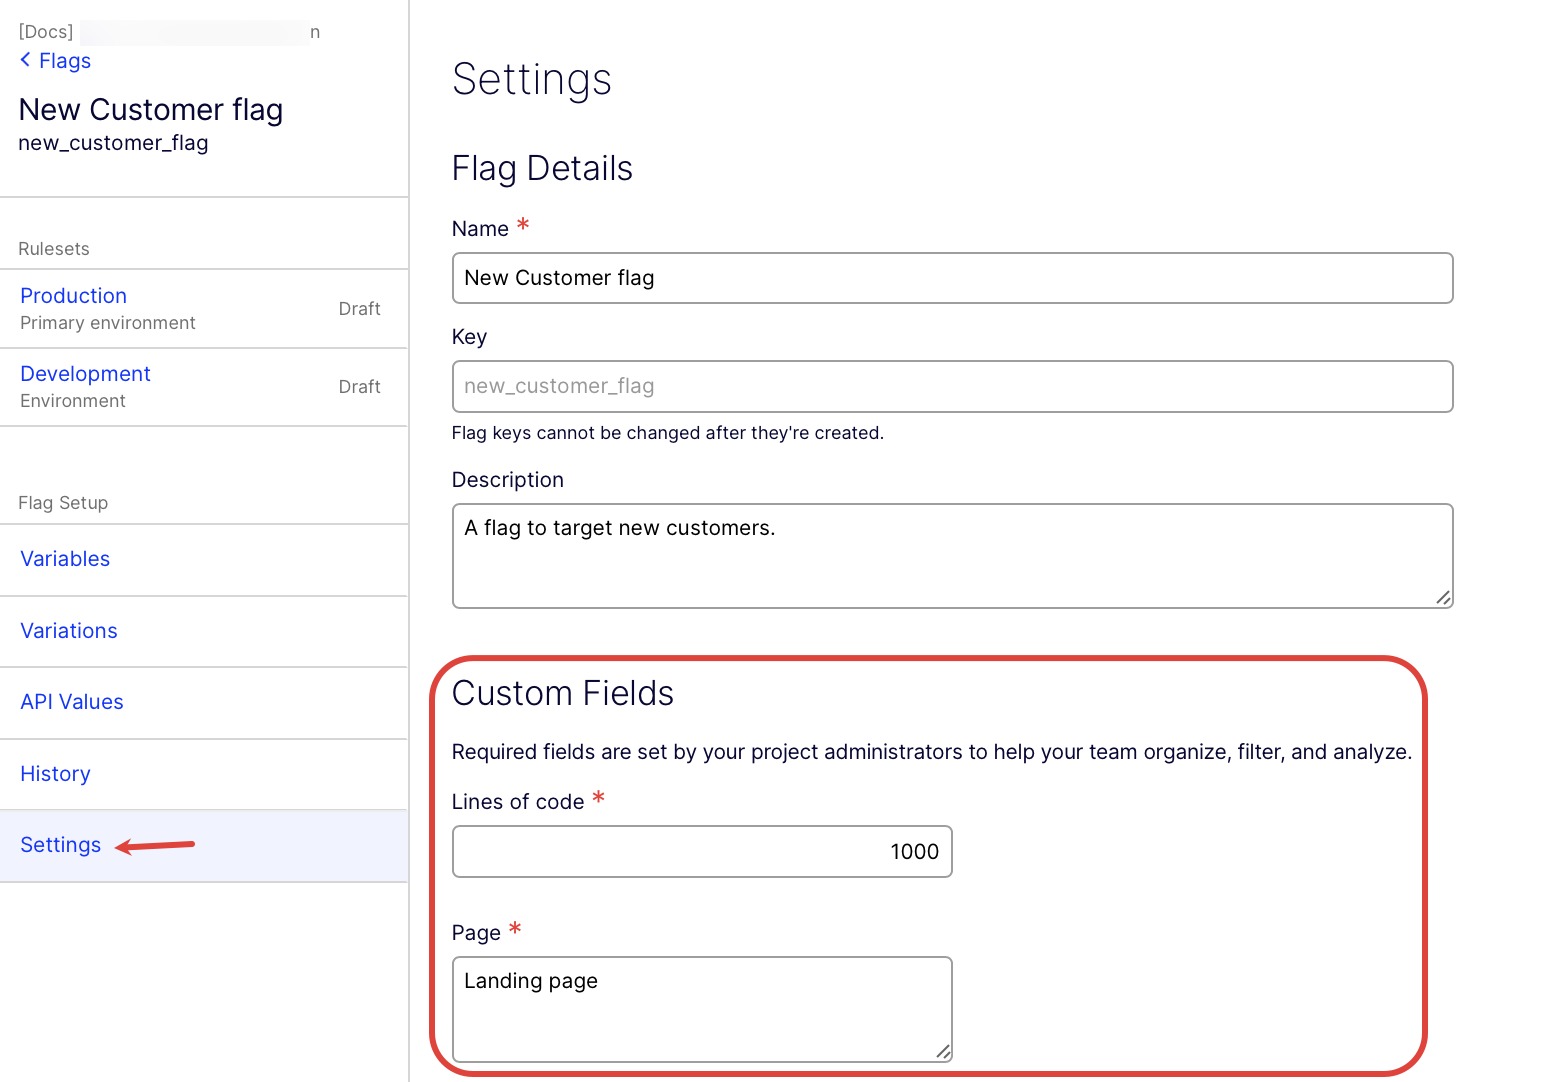Open the Production ruleset

click(74, 296)
